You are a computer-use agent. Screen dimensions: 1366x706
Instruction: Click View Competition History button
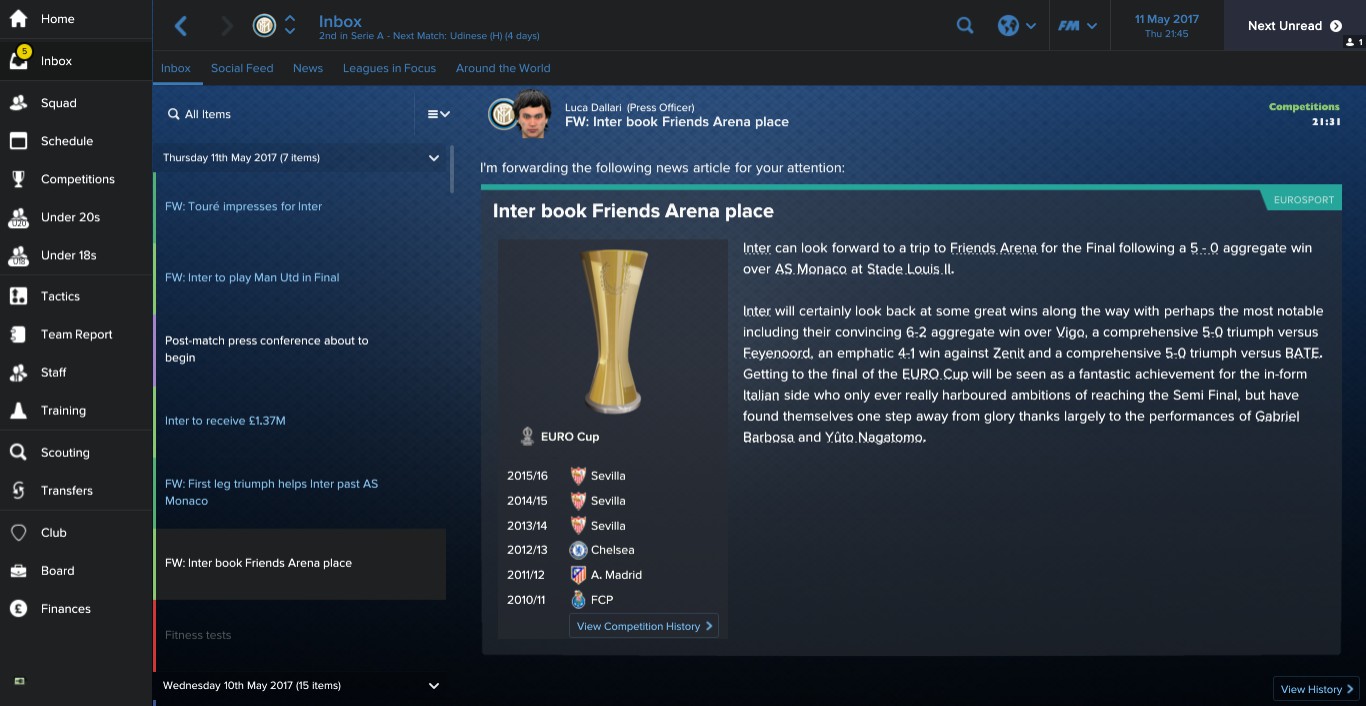(644, 626)
